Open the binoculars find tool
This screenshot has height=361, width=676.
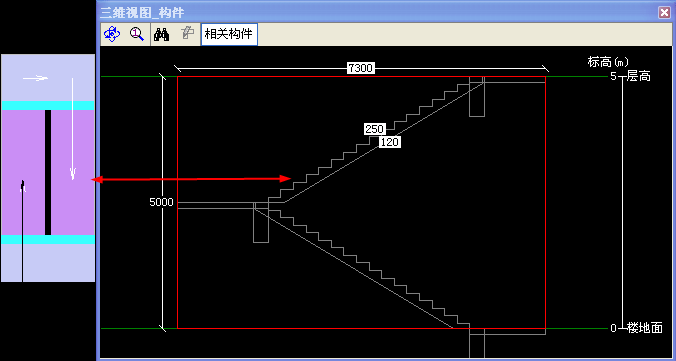[x=162, y=35]
